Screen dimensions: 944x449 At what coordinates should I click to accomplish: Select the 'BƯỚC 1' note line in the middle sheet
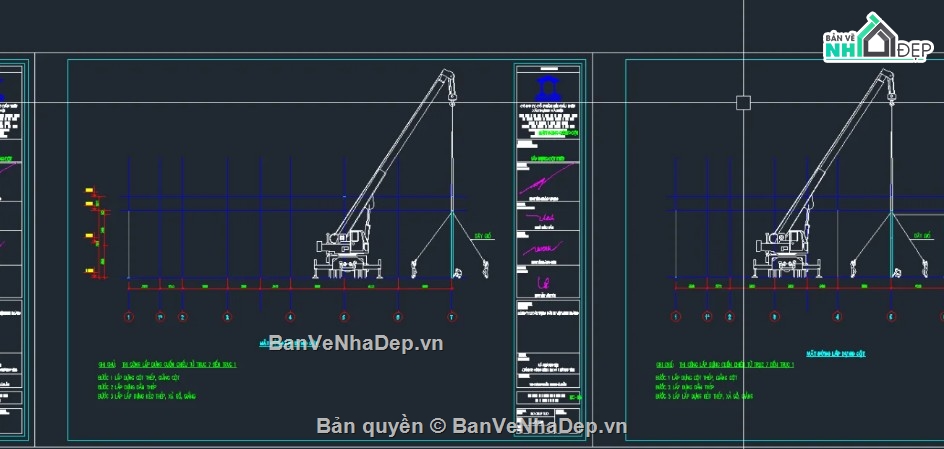pos(138,377)
